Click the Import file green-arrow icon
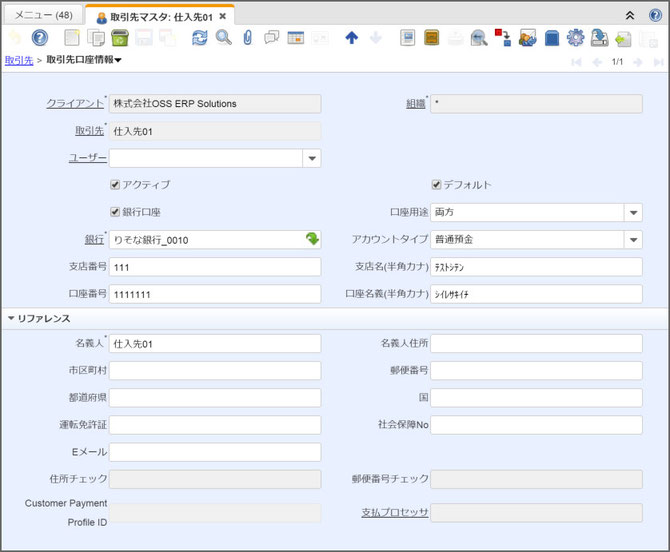The width and height of the screenshot is (670, 552). click(x=623, y=39)
